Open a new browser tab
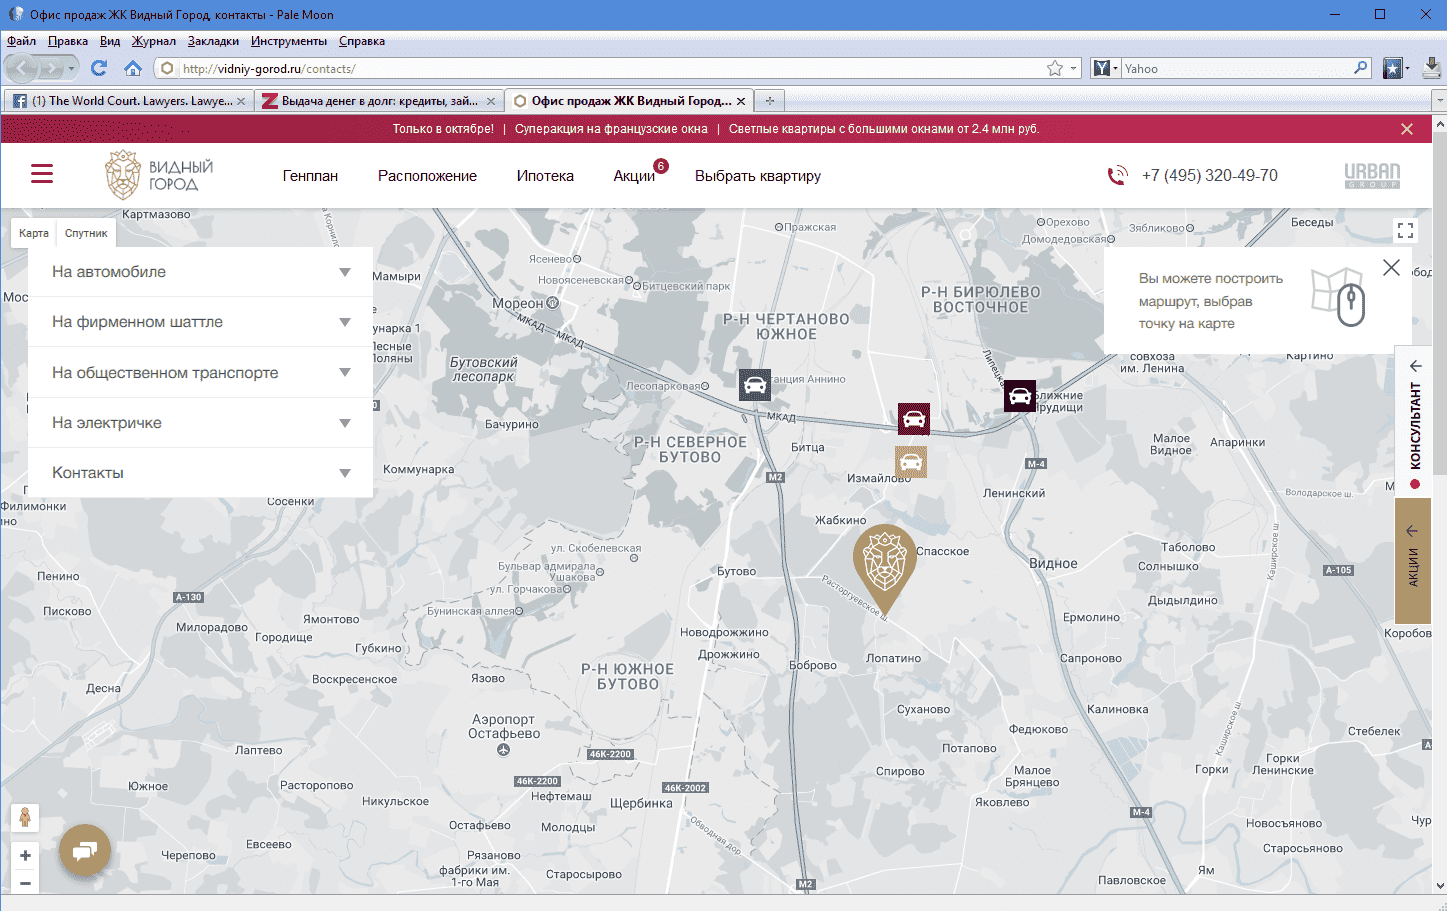Image resolution: width=1447 pixels, height=911 pixels. pyautogui.click(x=769, y=101)
